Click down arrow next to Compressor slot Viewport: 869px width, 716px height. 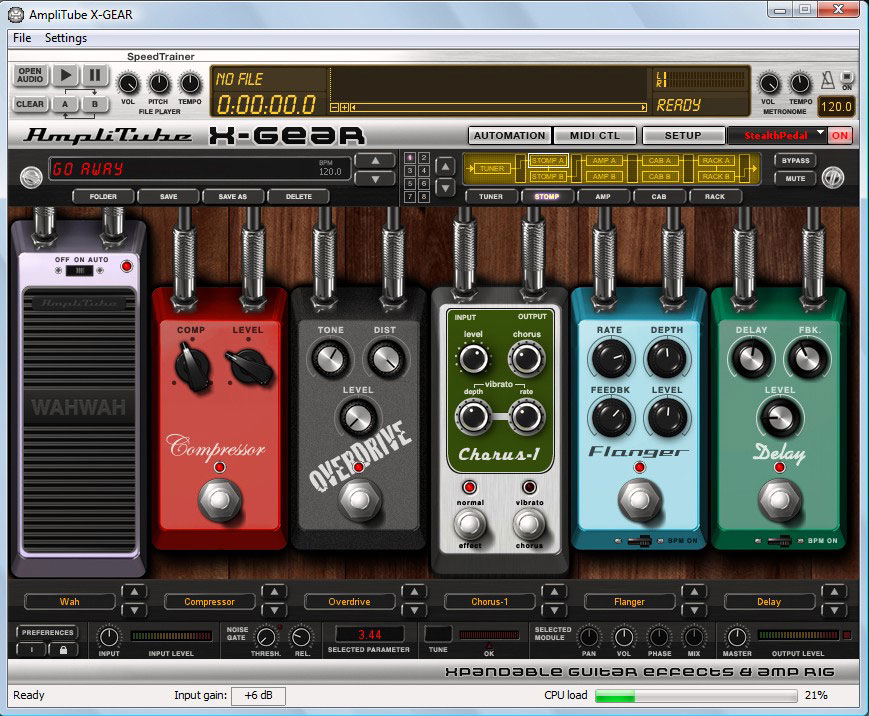pos(274,611)
